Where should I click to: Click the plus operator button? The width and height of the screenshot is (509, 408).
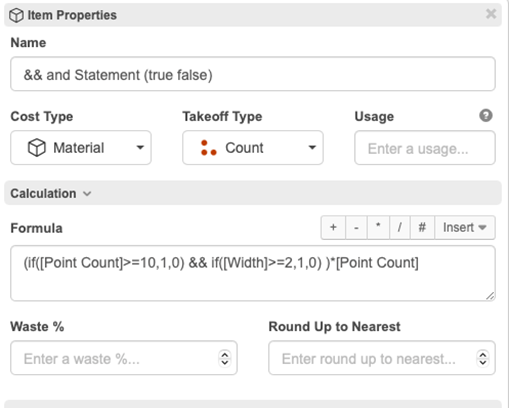tap(333, 228)
